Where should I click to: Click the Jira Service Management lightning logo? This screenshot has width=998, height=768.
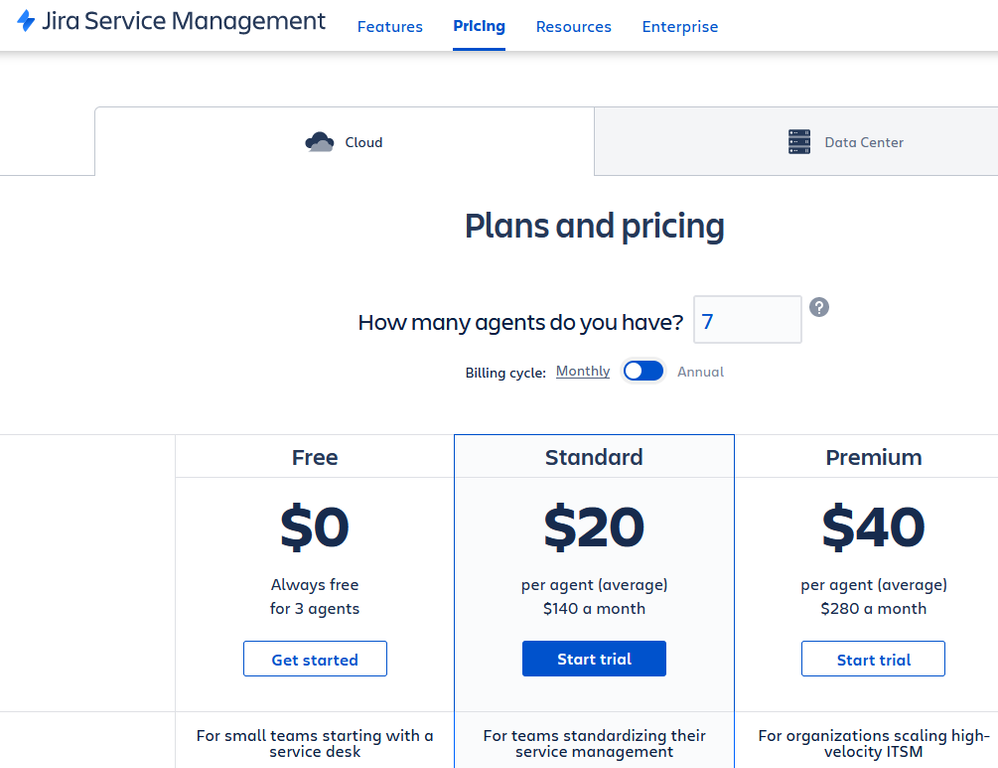[26, 21]
